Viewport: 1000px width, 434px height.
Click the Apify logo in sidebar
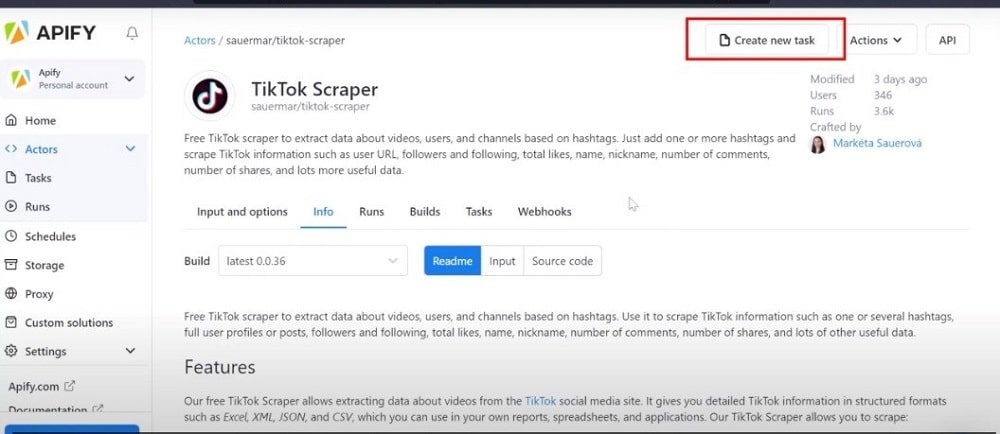(50, 32)
